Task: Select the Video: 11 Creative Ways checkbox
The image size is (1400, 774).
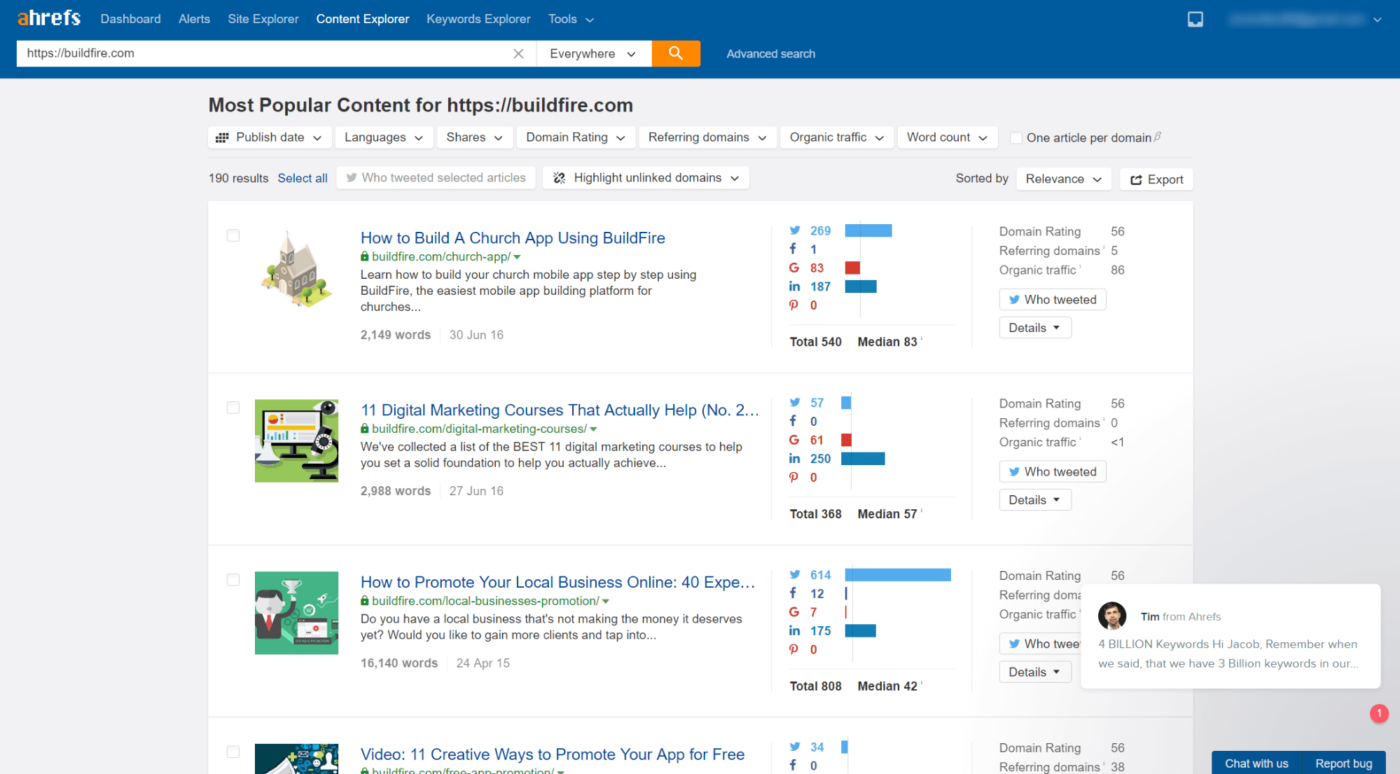Action: pyautogui.click(x=233, y=752)
